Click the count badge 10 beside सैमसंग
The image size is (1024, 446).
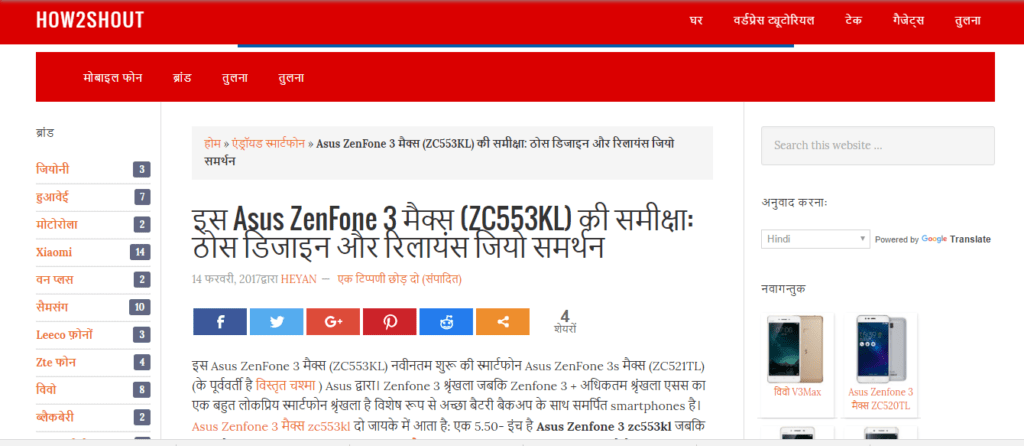pos(140,307)
